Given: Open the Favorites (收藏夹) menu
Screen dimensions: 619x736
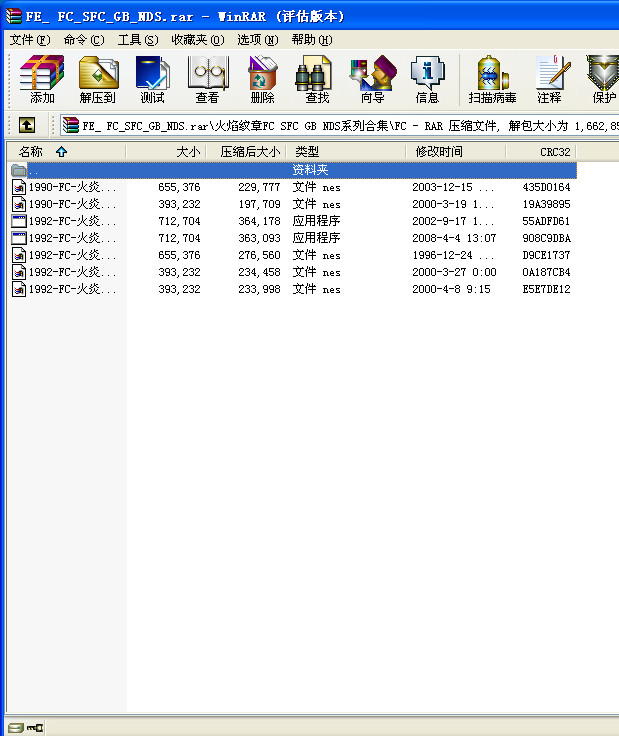Looking at the screenshot, I should (x=198, y=40).
